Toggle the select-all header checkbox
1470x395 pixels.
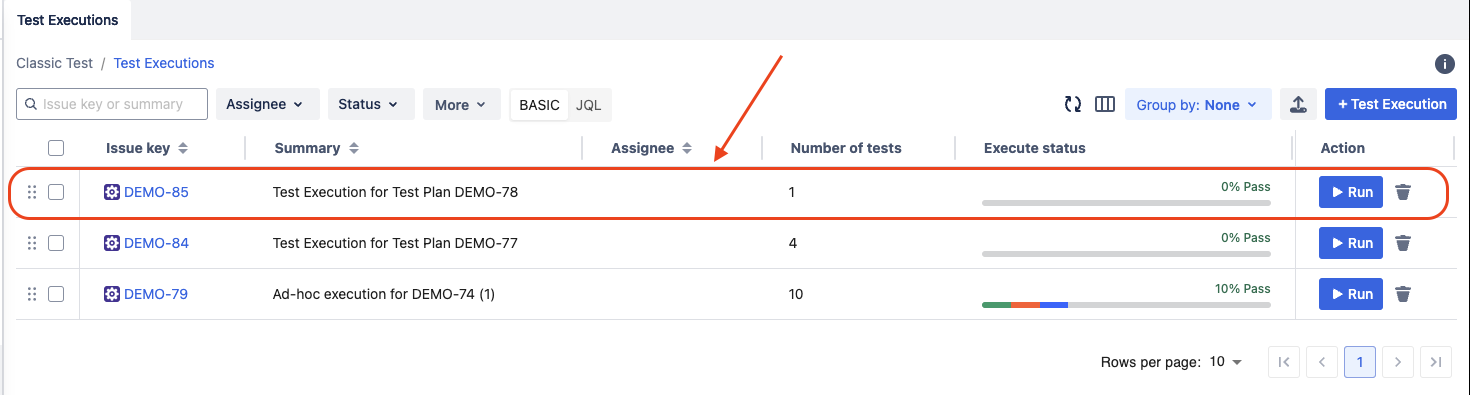(56, 148)
